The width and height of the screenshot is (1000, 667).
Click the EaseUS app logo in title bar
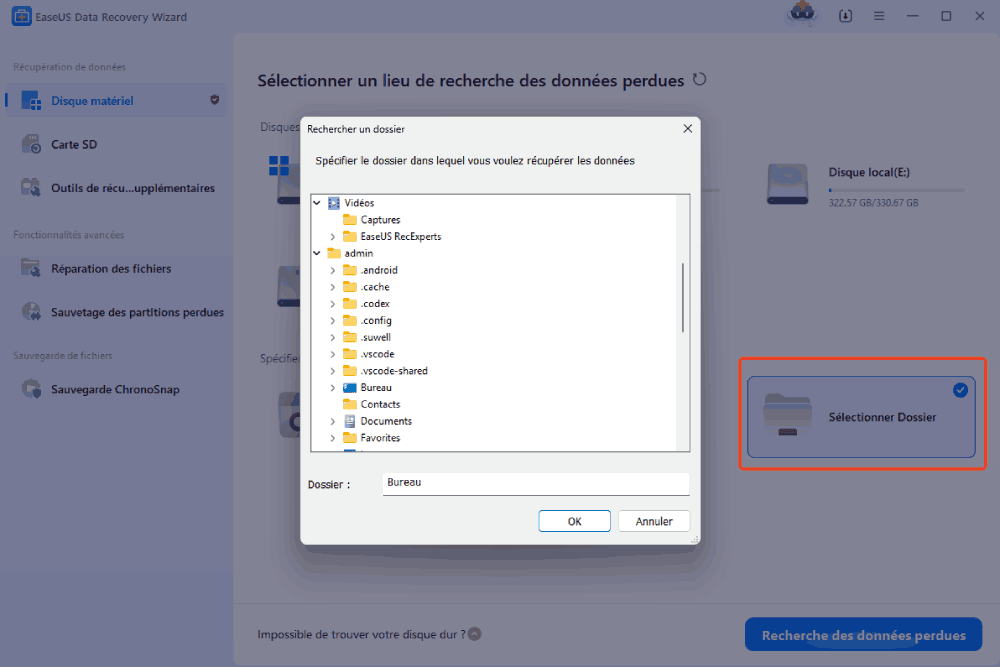tap(21, 17)
